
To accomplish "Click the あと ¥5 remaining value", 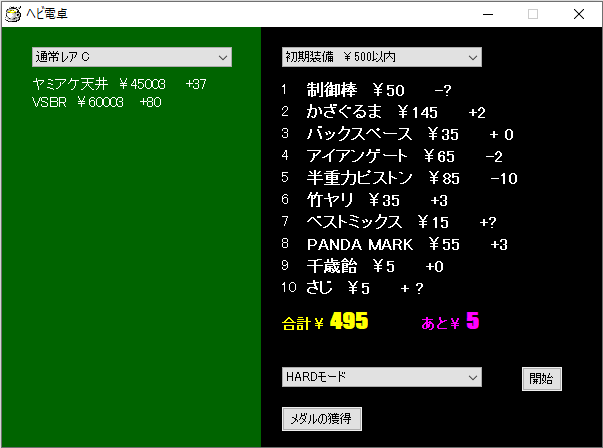I will pyautogui.click(x=450, y=321).
